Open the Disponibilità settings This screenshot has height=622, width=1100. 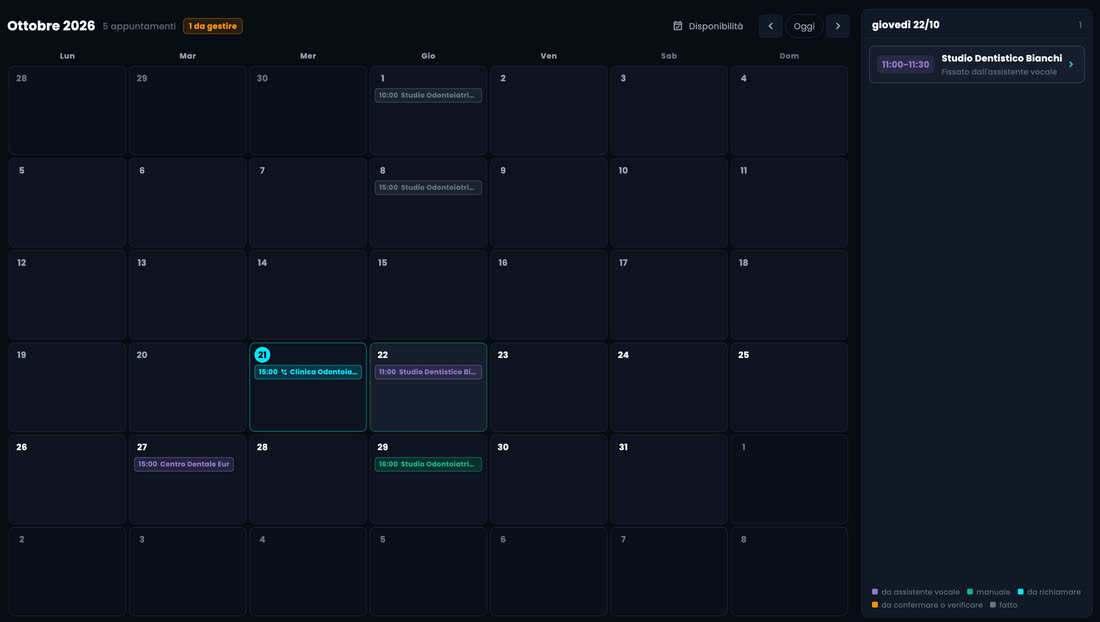point(708,26)
